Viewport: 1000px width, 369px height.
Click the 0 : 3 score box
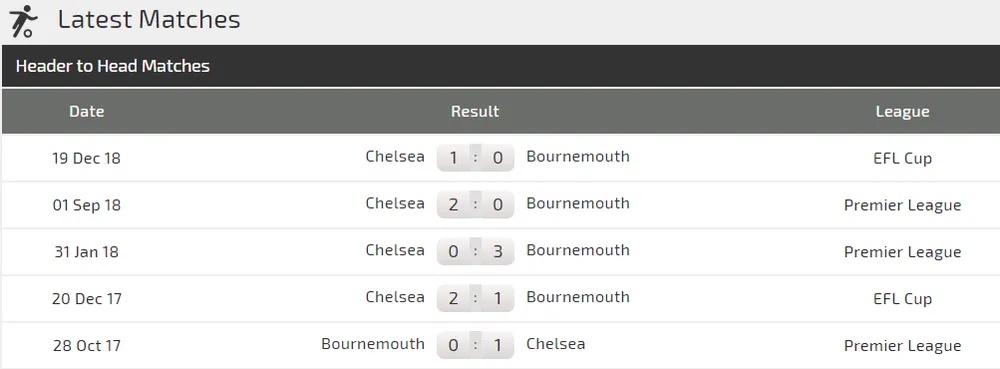tap(475, 251)
